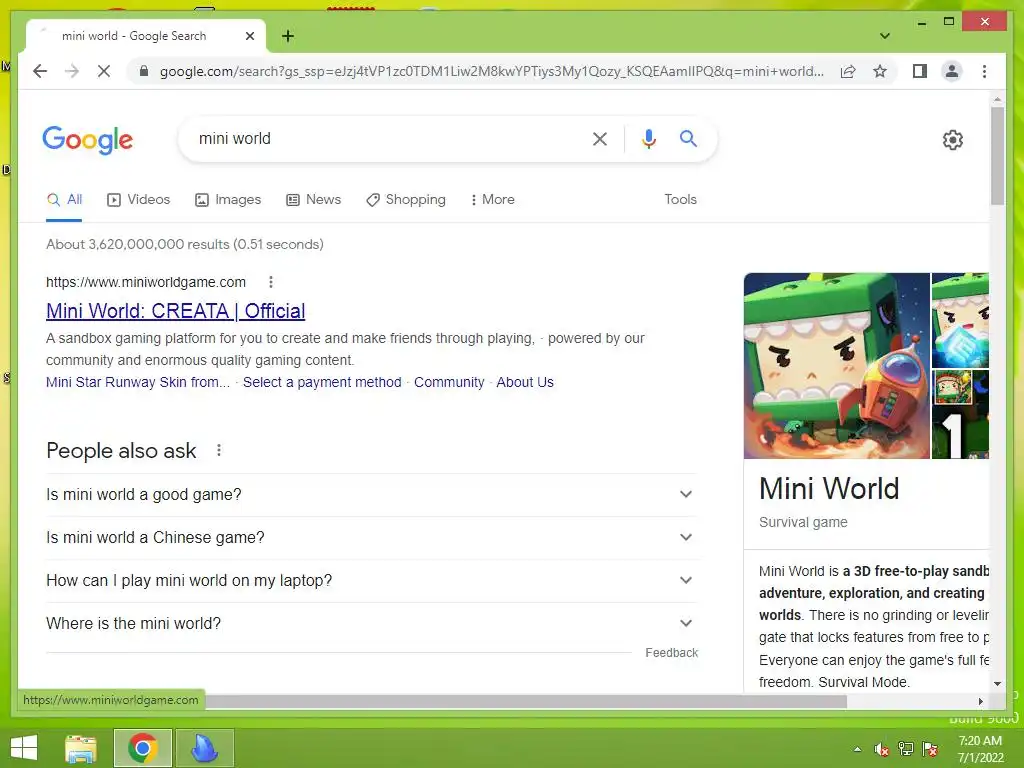This screenshot has height=768, width=1024.
Task: Open the More search categories menu
Action: pyautogui.click(x=492, y=200)
